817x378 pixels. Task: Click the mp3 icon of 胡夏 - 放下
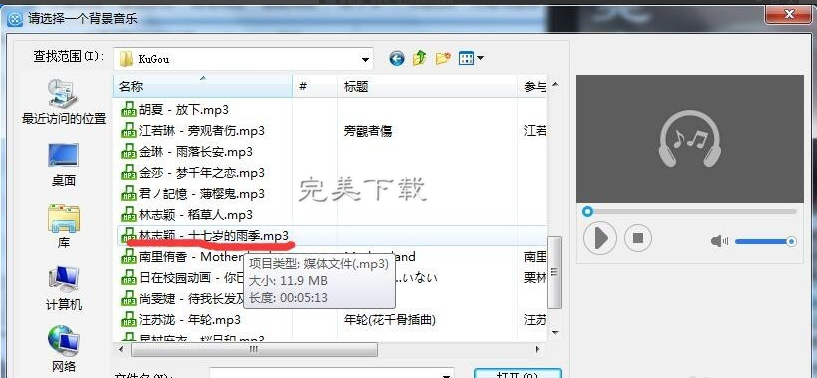tap(128, 110)
